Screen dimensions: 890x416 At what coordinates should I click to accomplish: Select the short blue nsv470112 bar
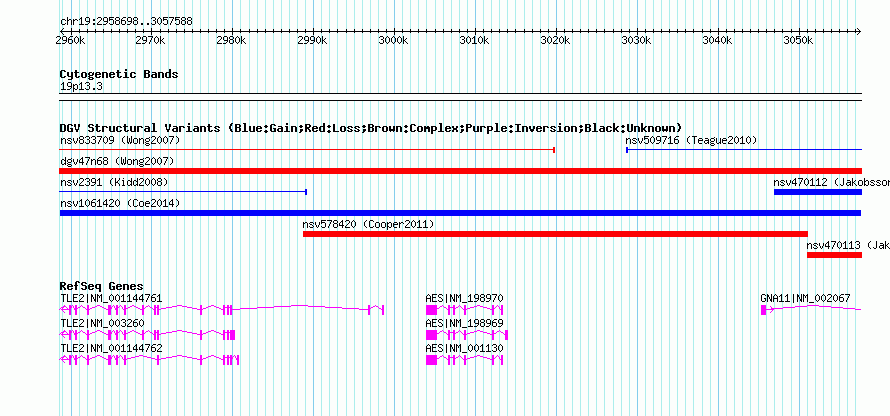point(818,192)
